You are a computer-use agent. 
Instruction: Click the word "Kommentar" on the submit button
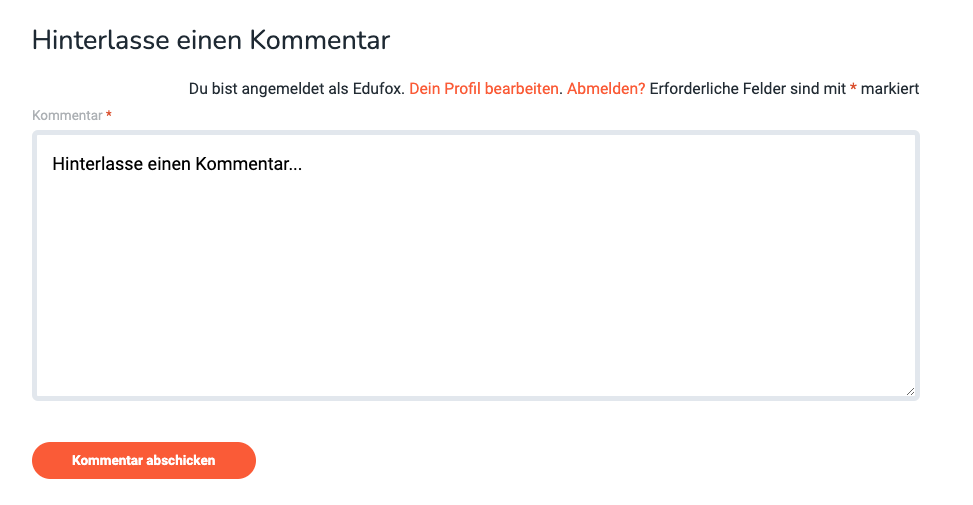tap(108, 461)
